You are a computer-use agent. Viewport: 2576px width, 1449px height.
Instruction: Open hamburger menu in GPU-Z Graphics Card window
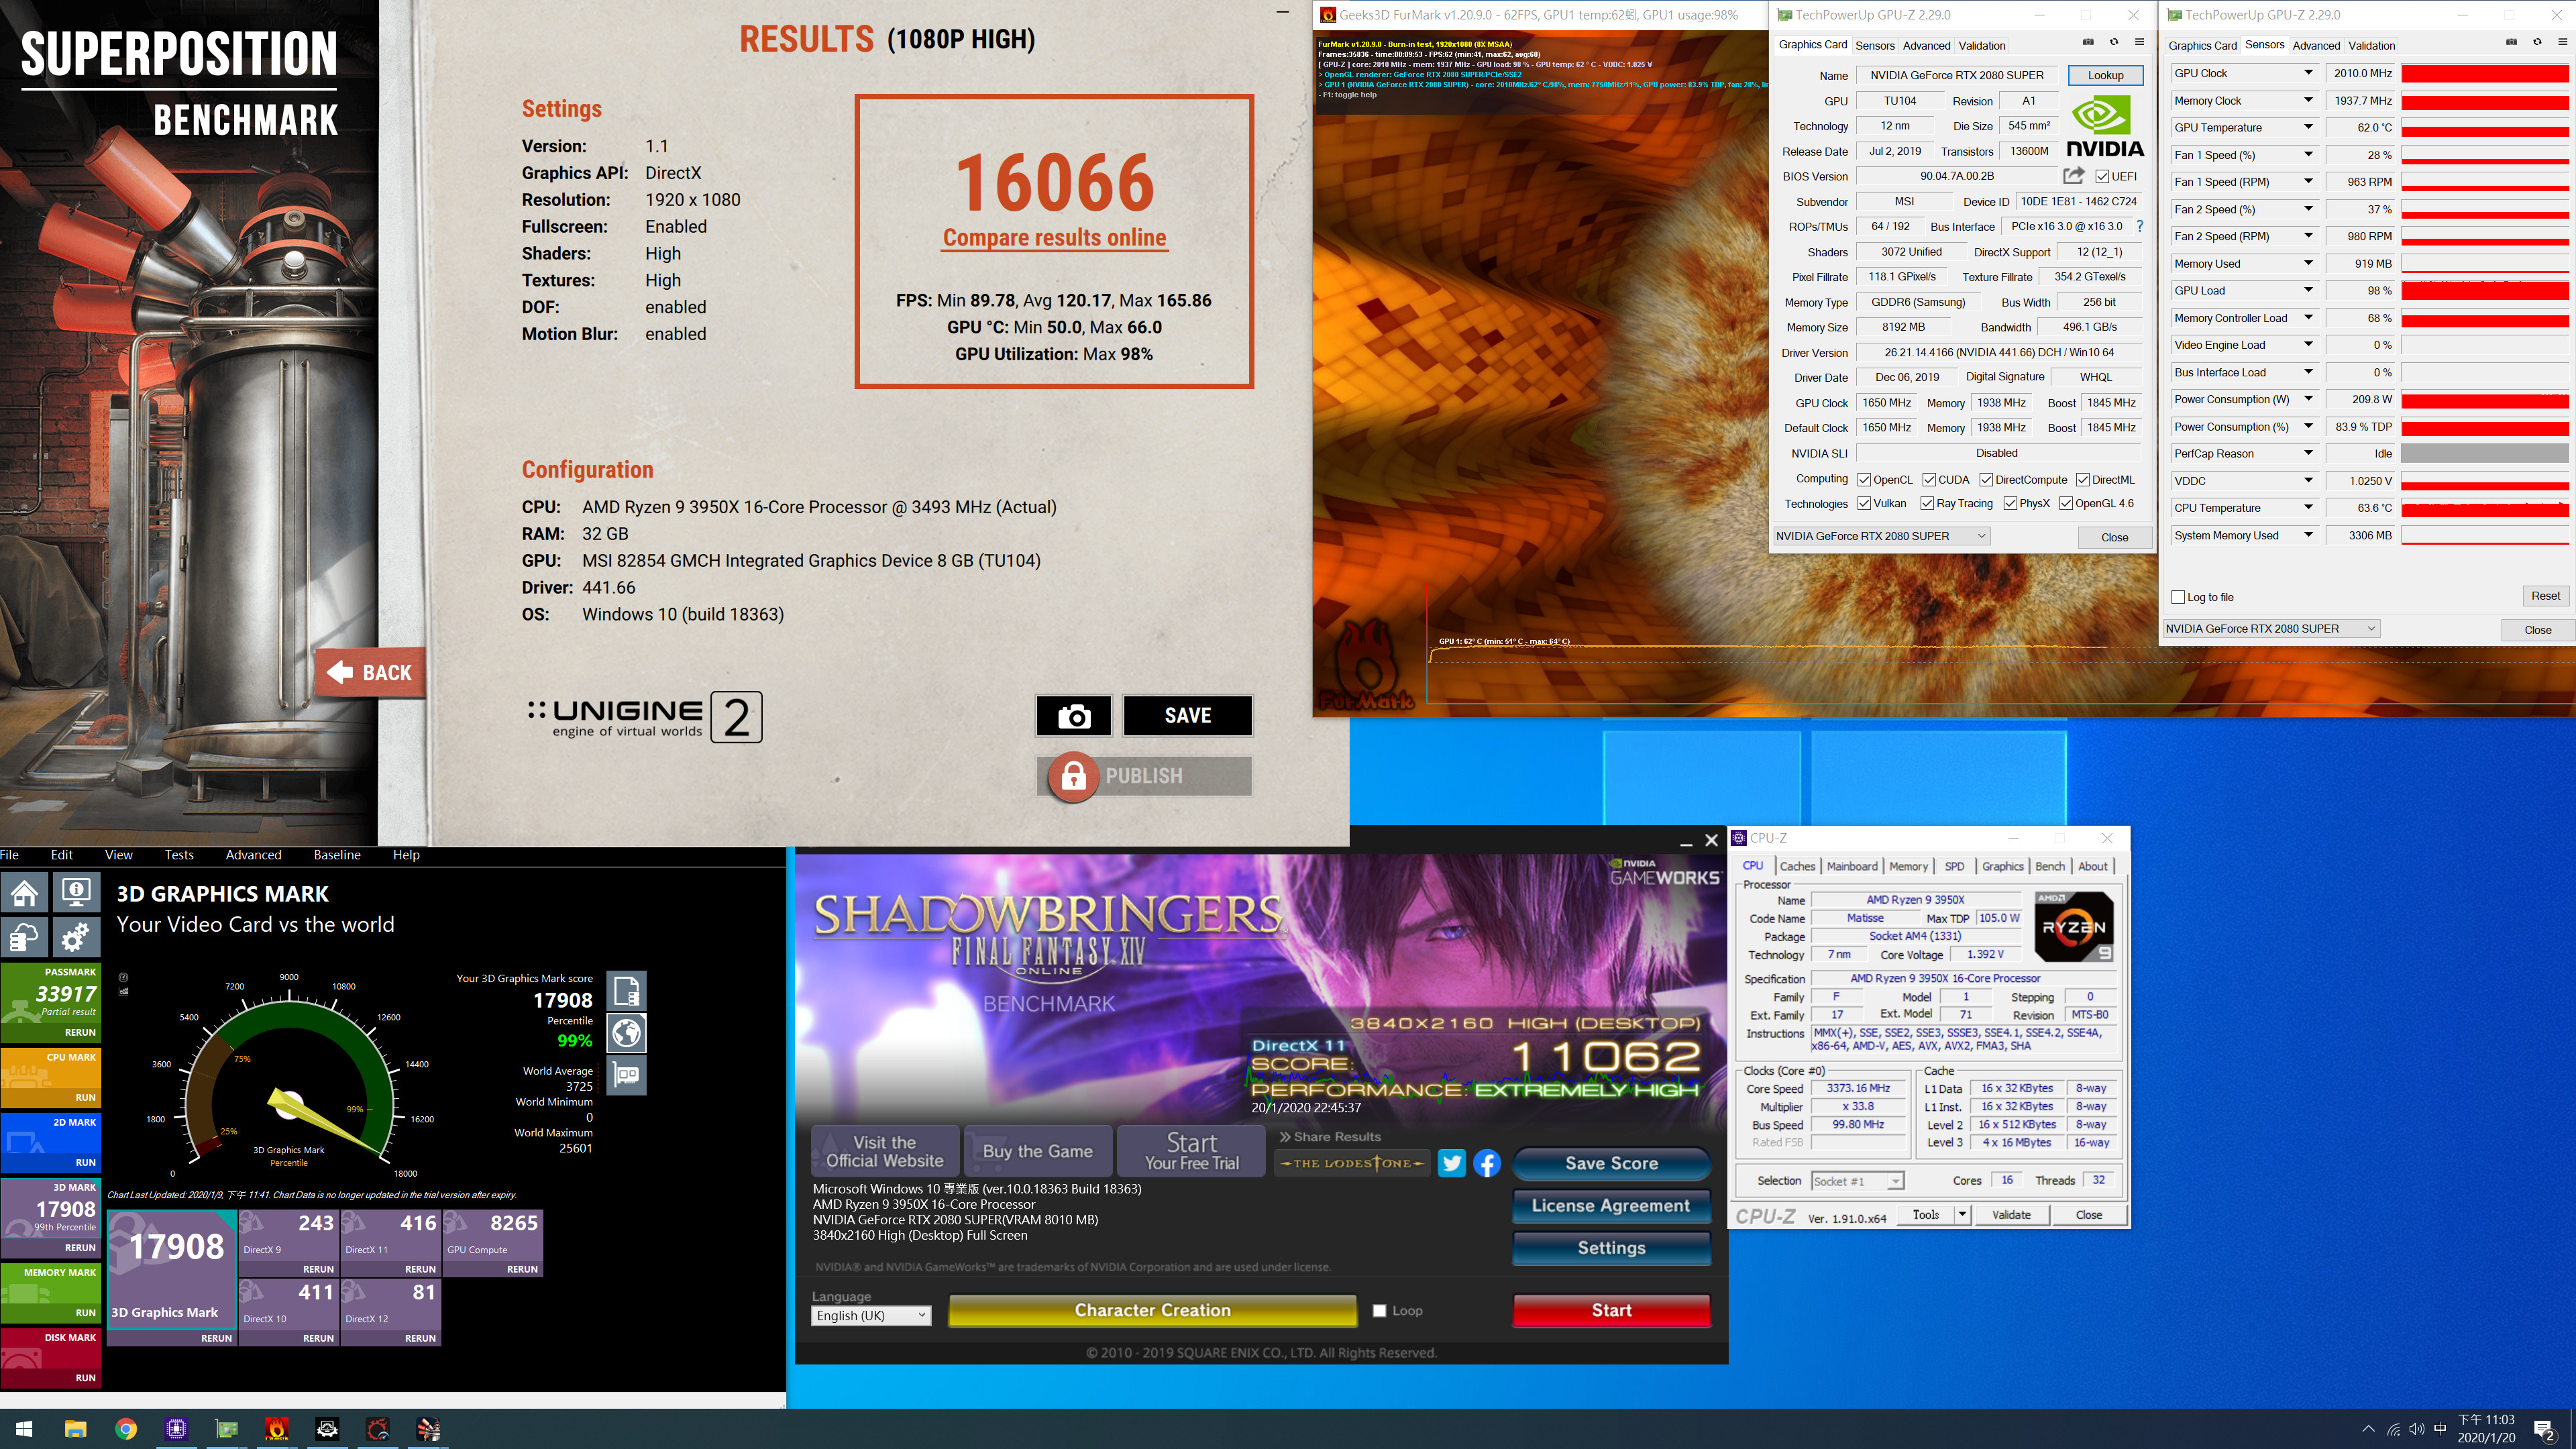(2139, 42)
